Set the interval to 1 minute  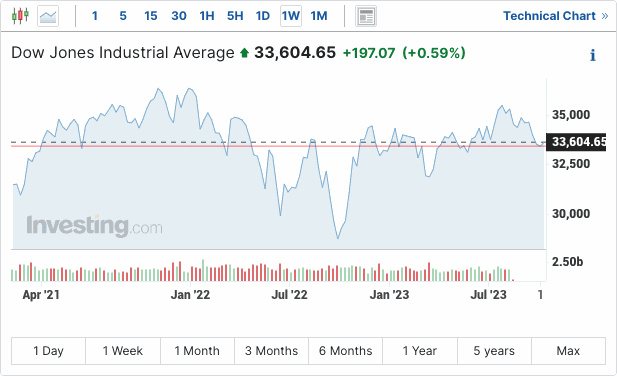(x=95, y=16)
